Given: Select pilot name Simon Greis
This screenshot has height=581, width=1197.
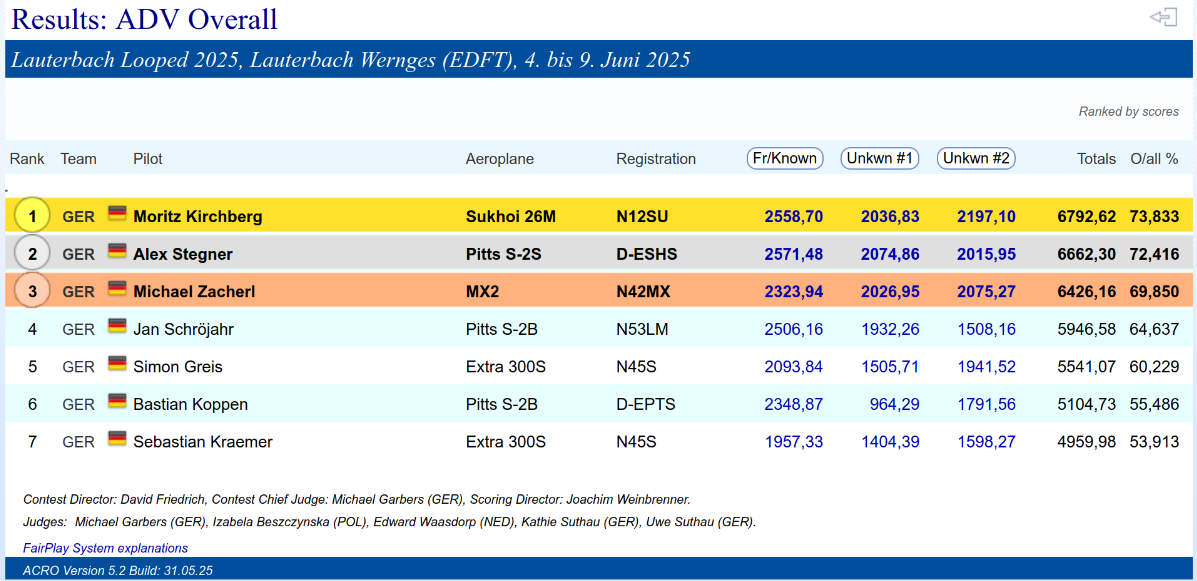Looking at the screenshot, I should (178, 366).
